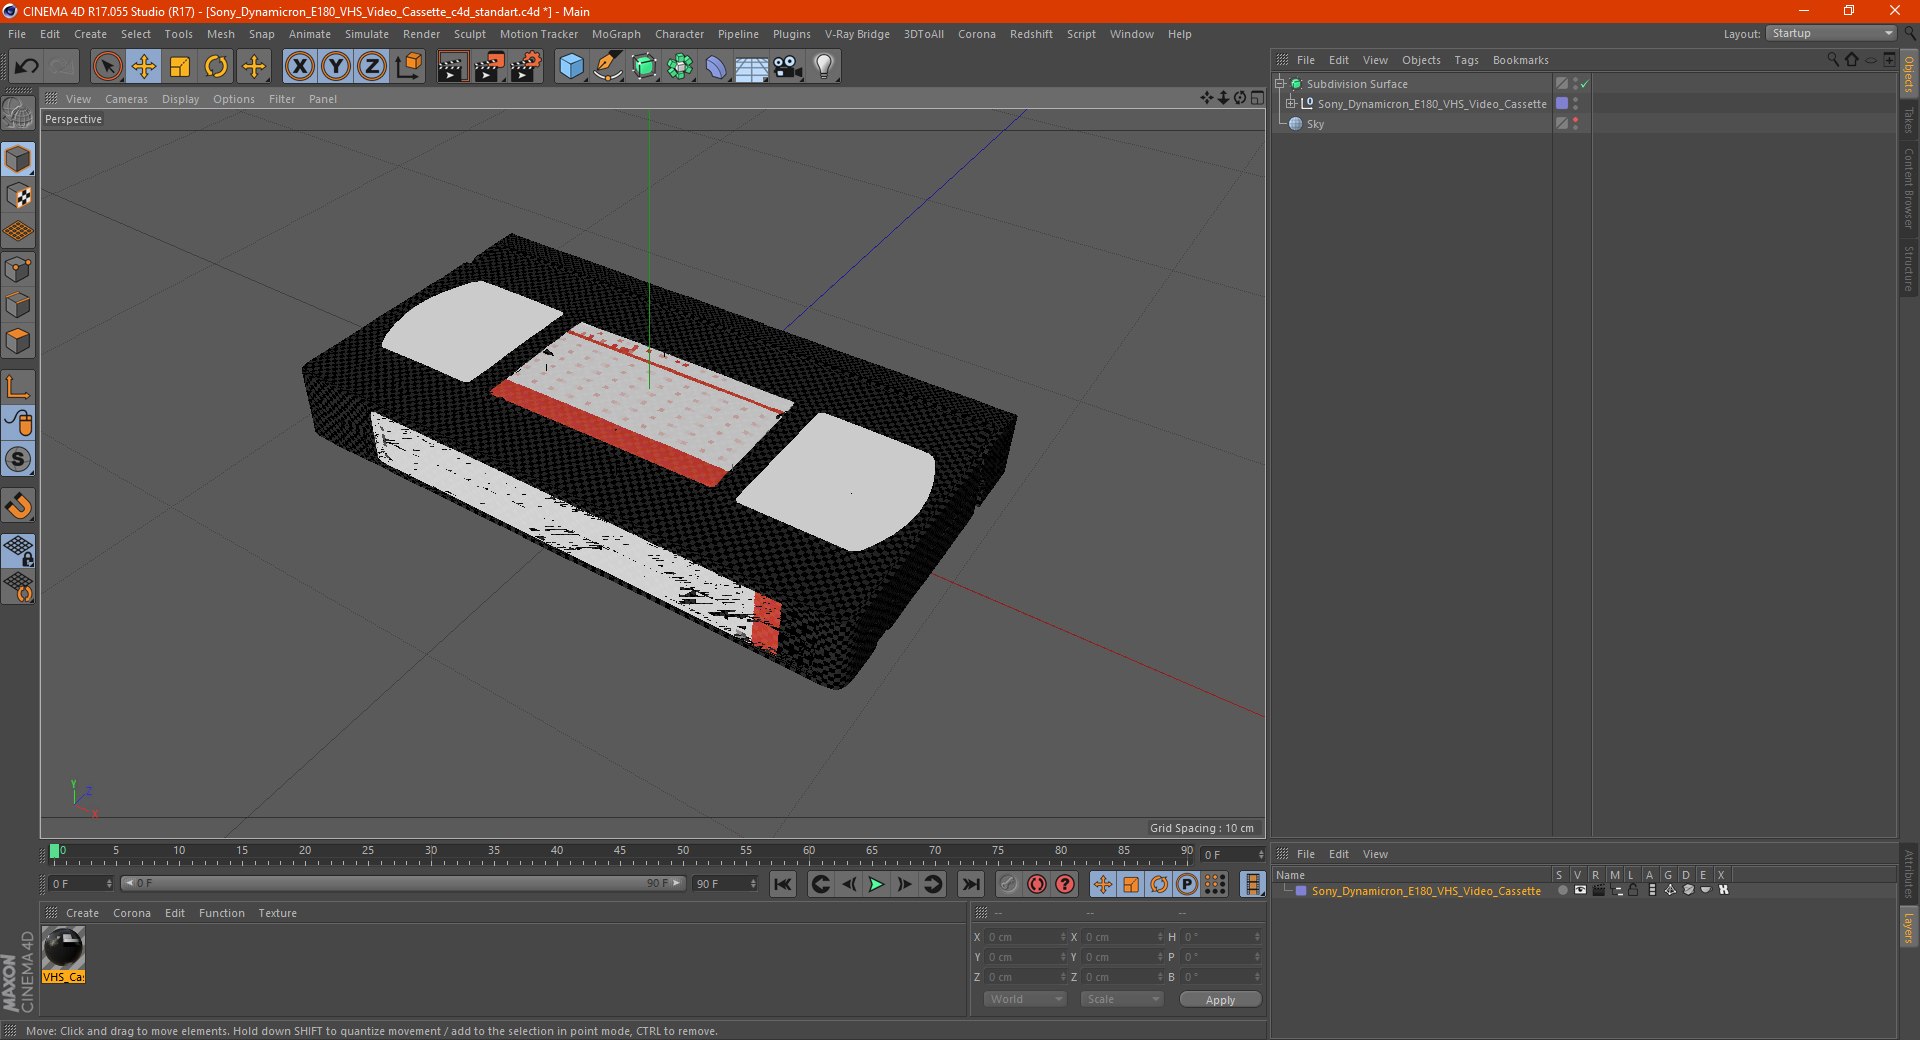Toggle the solo dot on the Sony layer row
Image resolution: width=1920 pixels, height=1040 pixels.
[1562, 890]
